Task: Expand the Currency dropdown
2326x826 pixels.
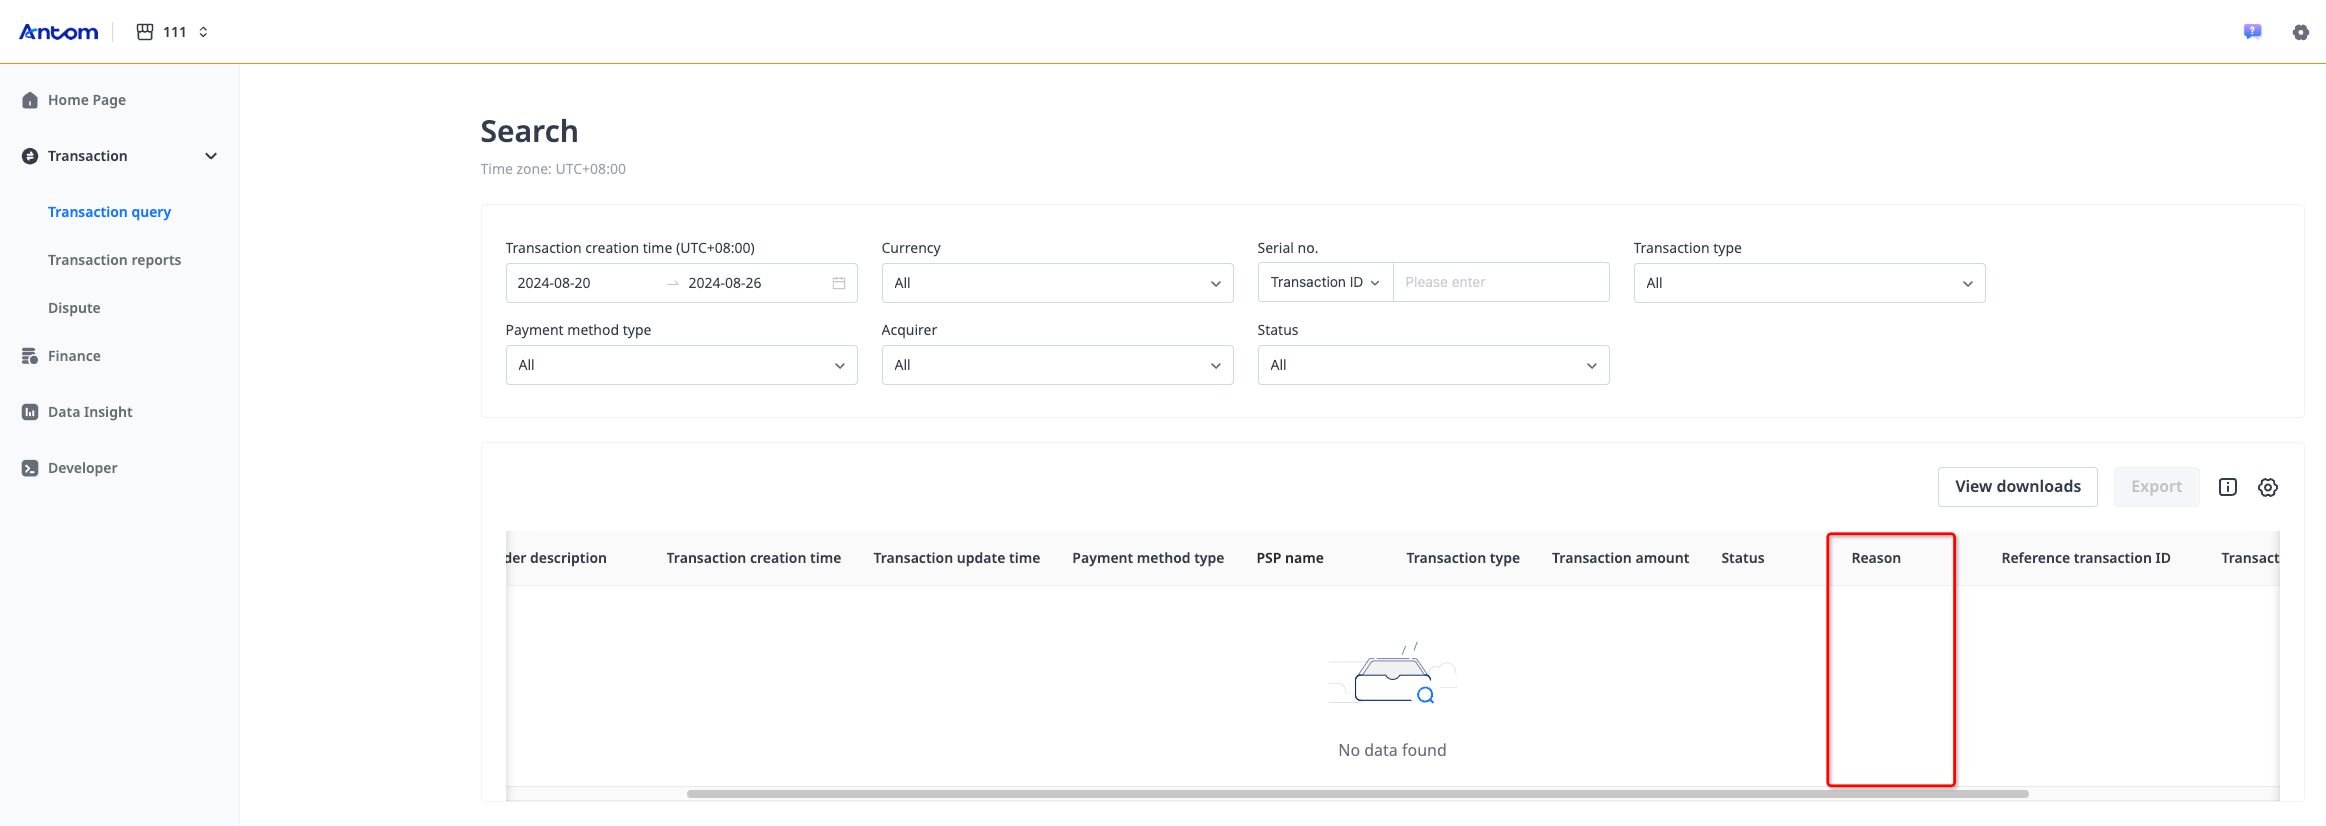Action: 1056,283
